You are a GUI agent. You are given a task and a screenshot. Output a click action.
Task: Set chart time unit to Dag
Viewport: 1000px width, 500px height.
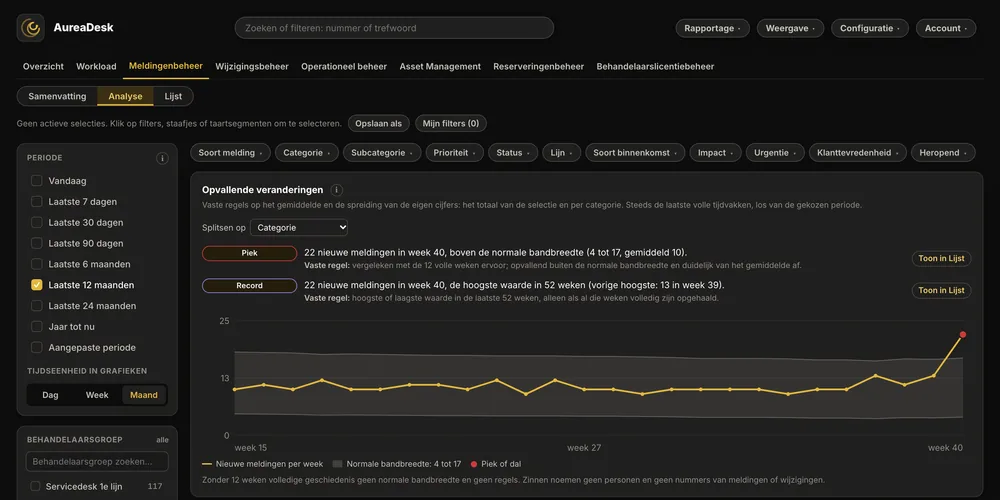[50, 395]
